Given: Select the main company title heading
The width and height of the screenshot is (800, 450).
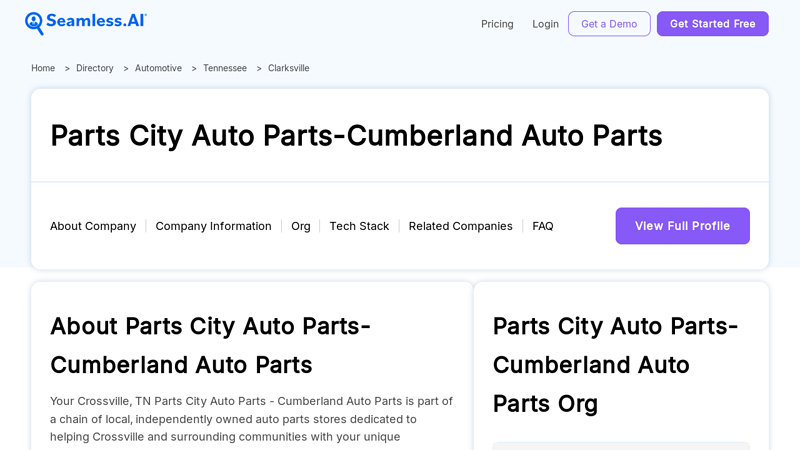Looking at the screenshot, I should pyautogui.click(x=356, y=136).
